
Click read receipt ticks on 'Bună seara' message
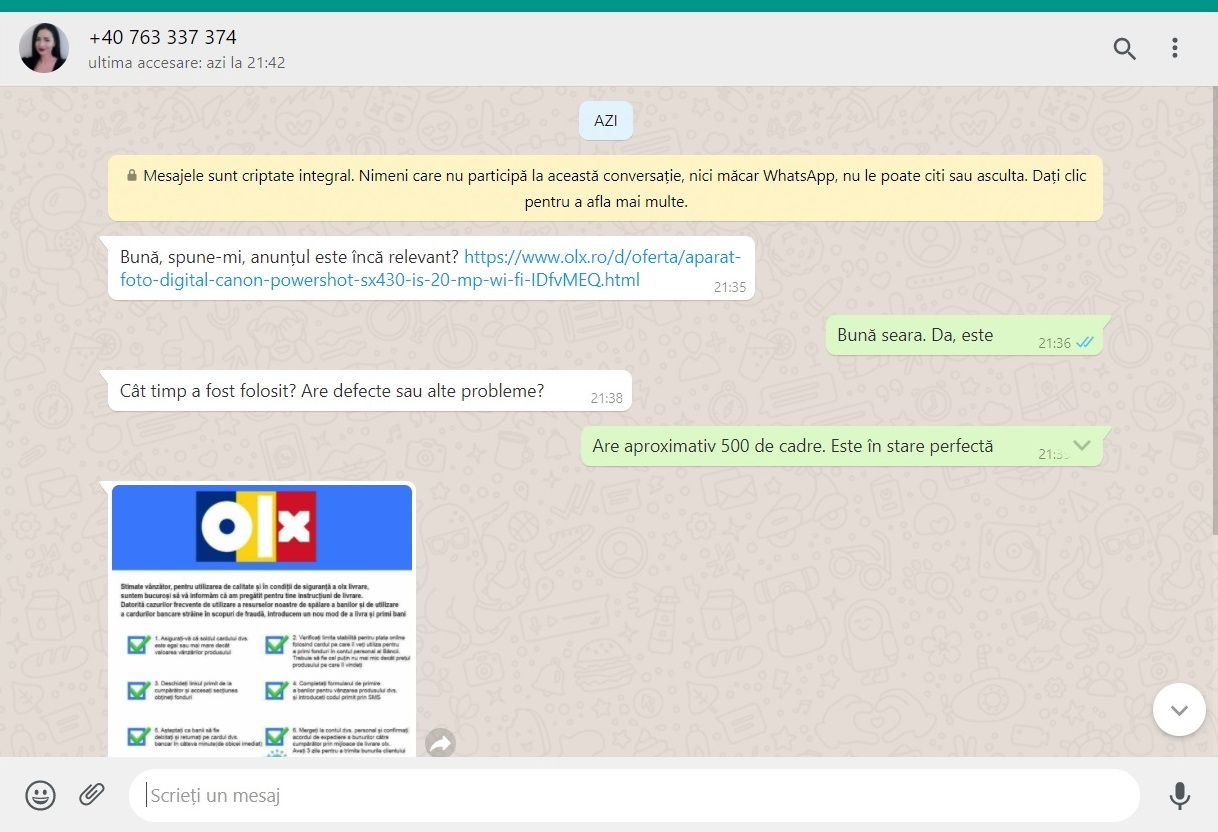click(x=1085, y=343)
